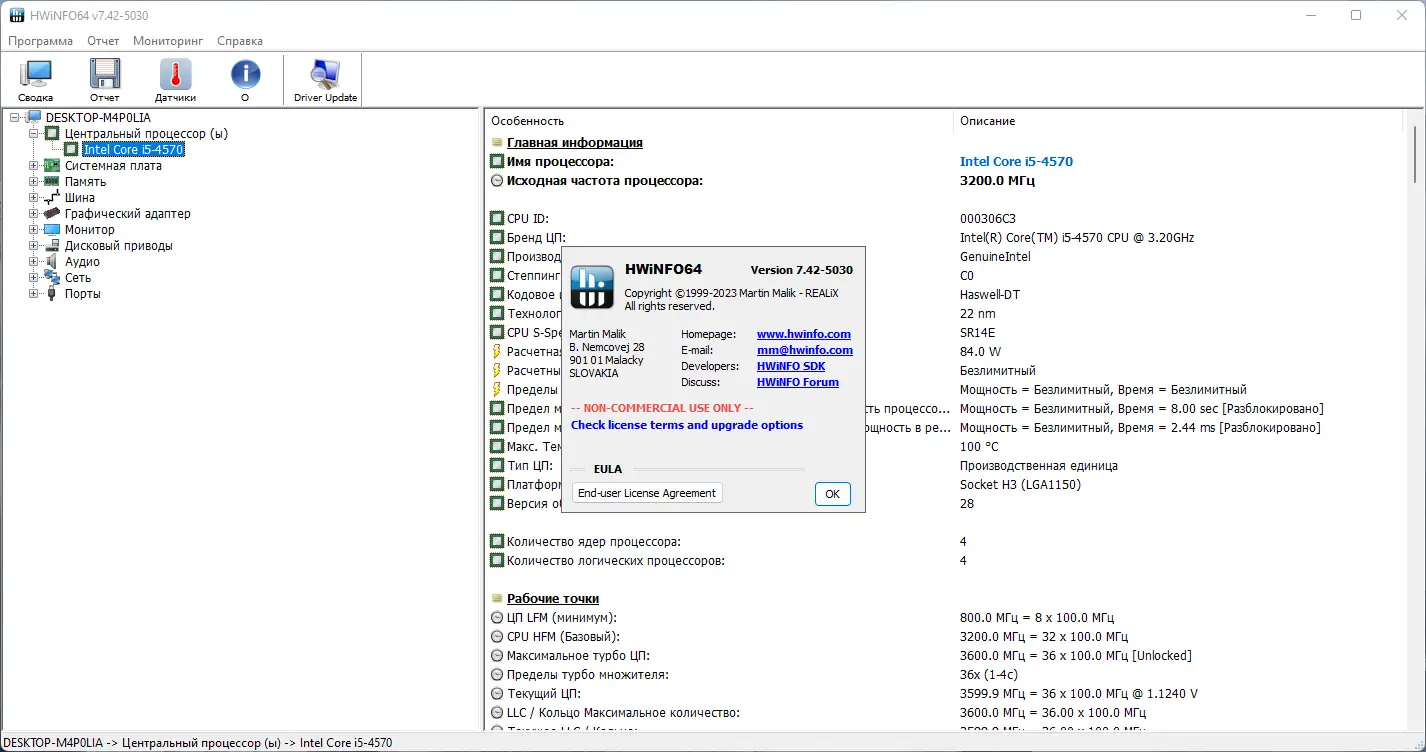1426x752 pixels.
Task: Expand the Системная плата tree node
Action: pos(33,166)
